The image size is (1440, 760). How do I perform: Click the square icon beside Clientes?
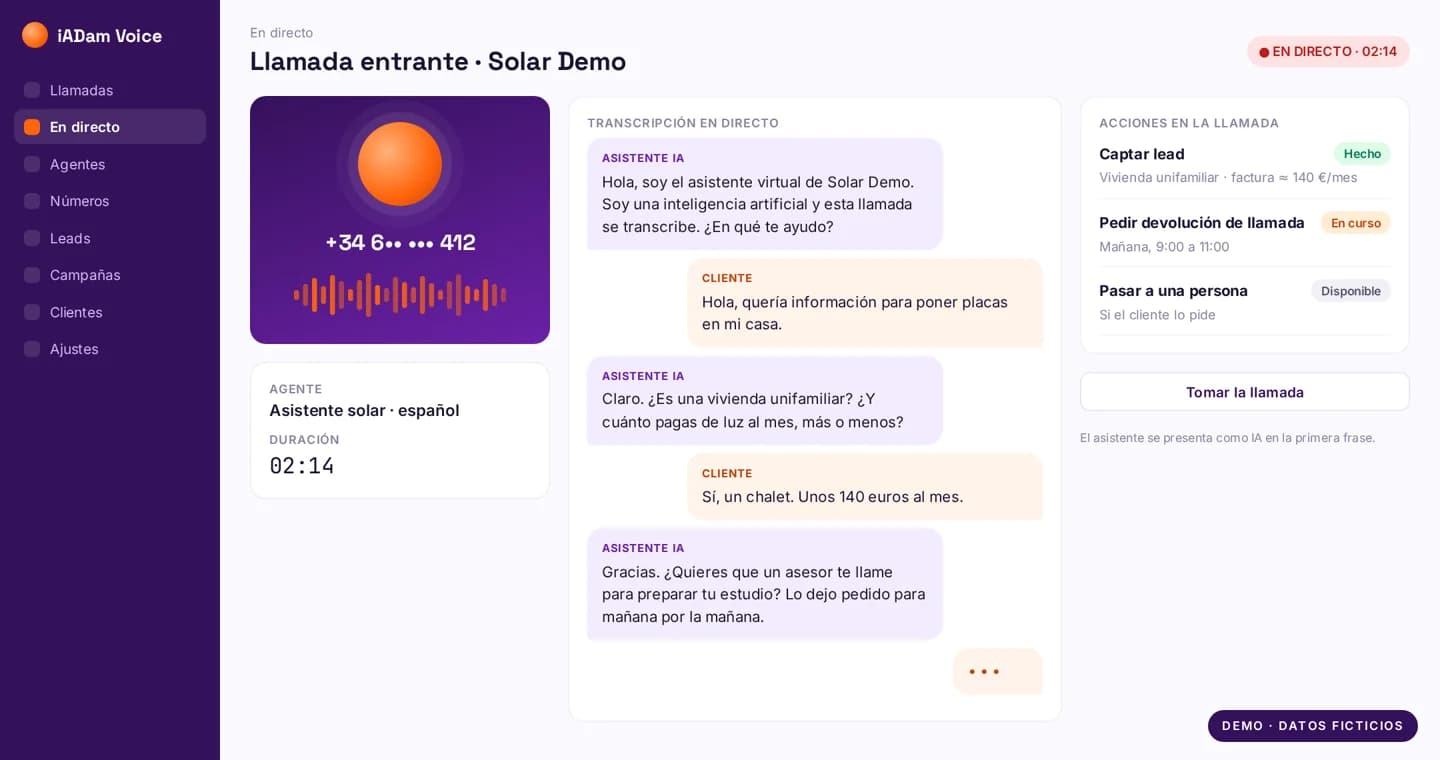tap(32, 312)
